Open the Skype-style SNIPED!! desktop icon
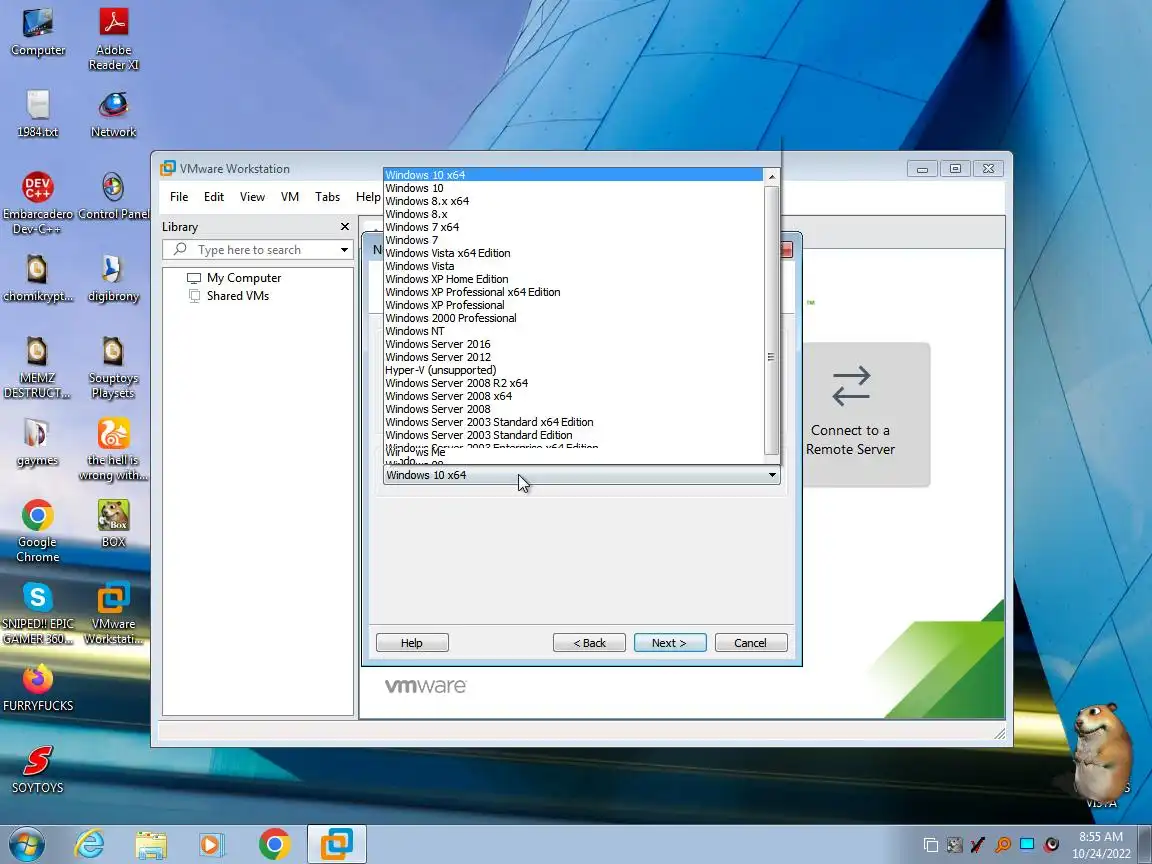 tap(37, 613)
